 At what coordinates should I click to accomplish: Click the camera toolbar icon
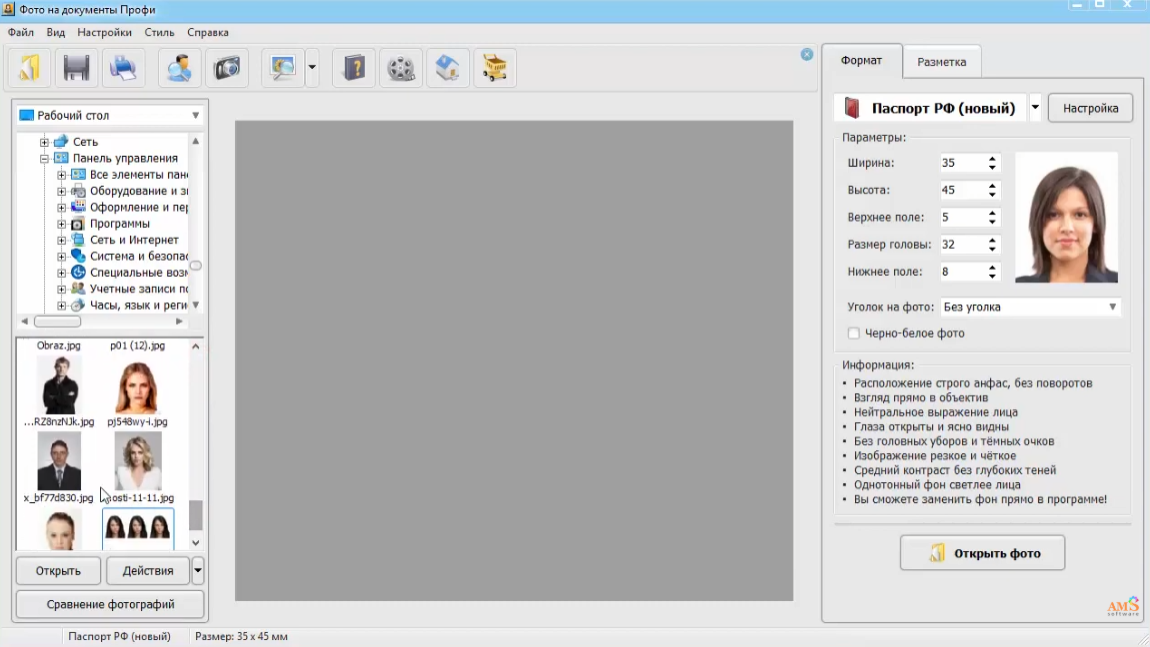click(x=227, y=68)
